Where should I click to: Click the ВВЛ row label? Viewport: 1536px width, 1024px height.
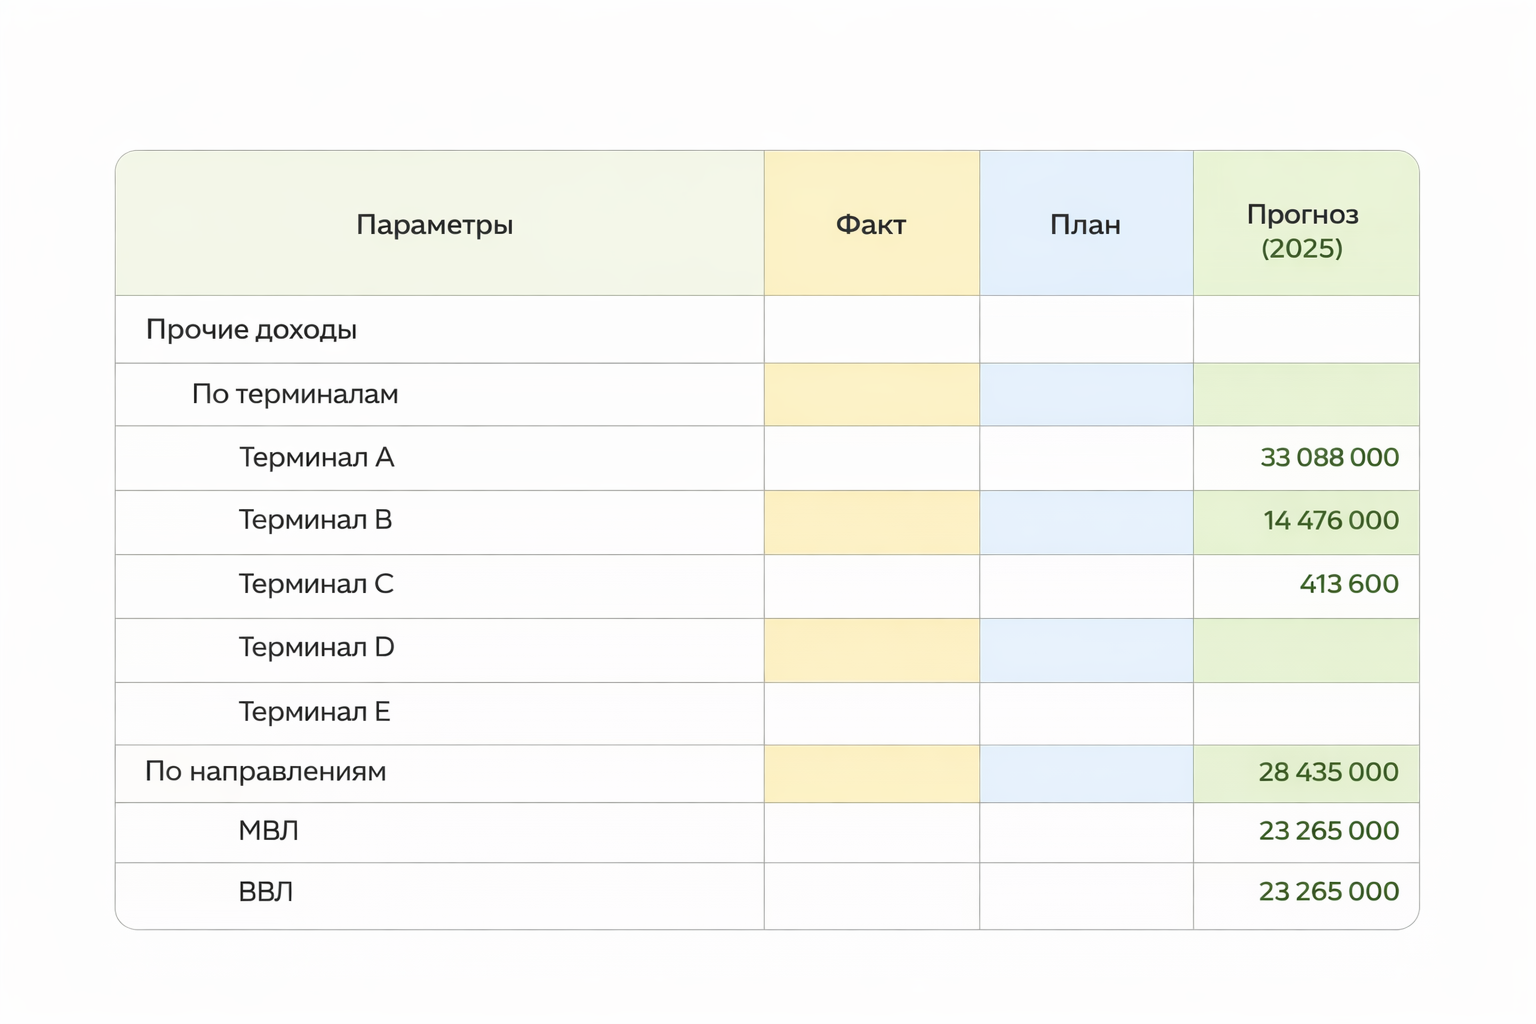[266, 892]
